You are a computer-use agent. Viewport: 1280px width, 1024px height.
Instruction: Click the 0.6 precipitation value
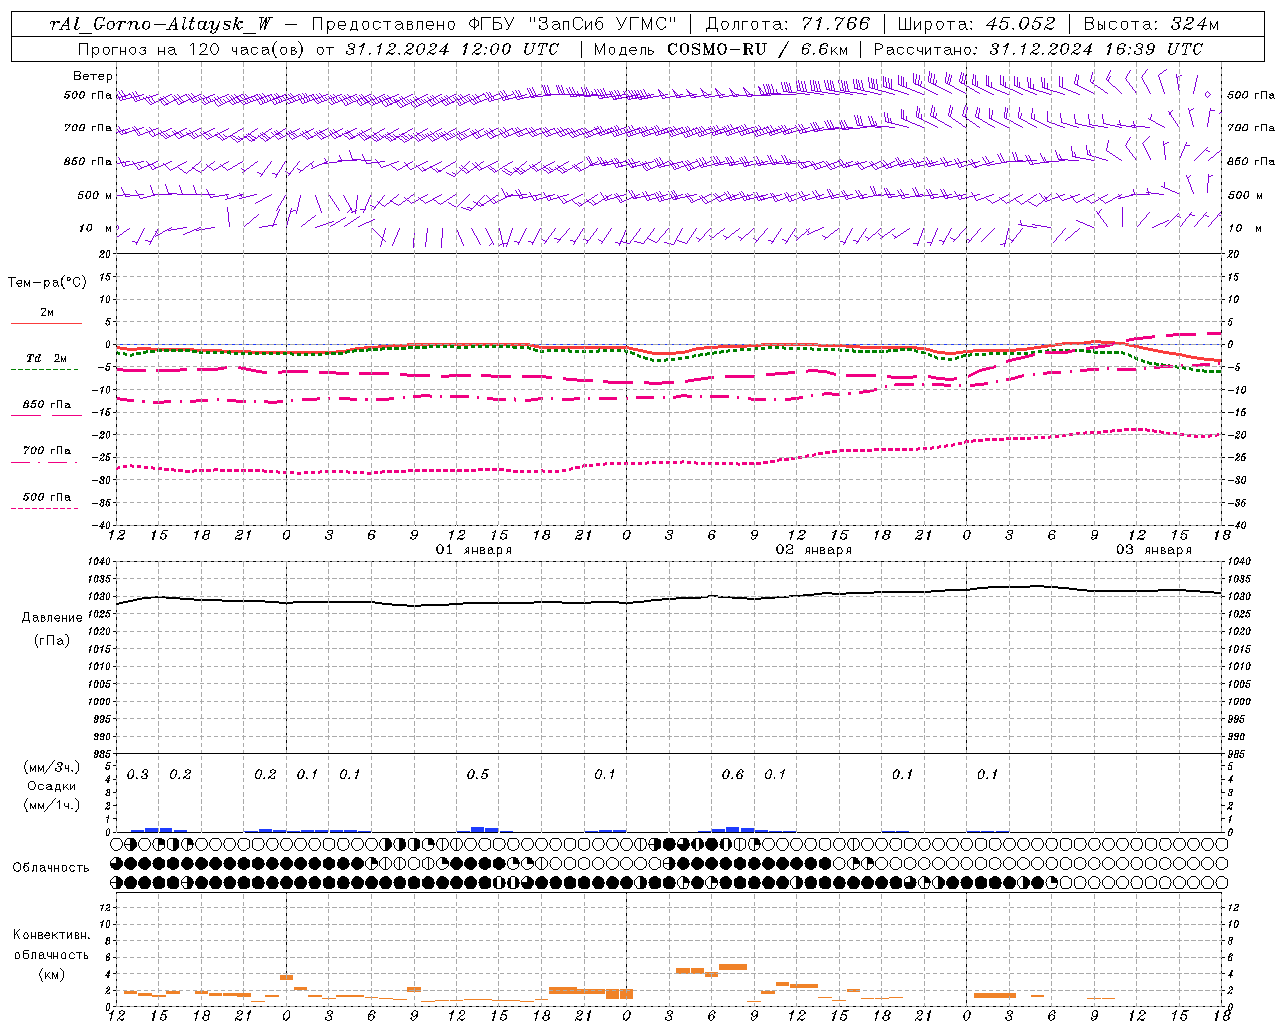(x=733, y=775)
